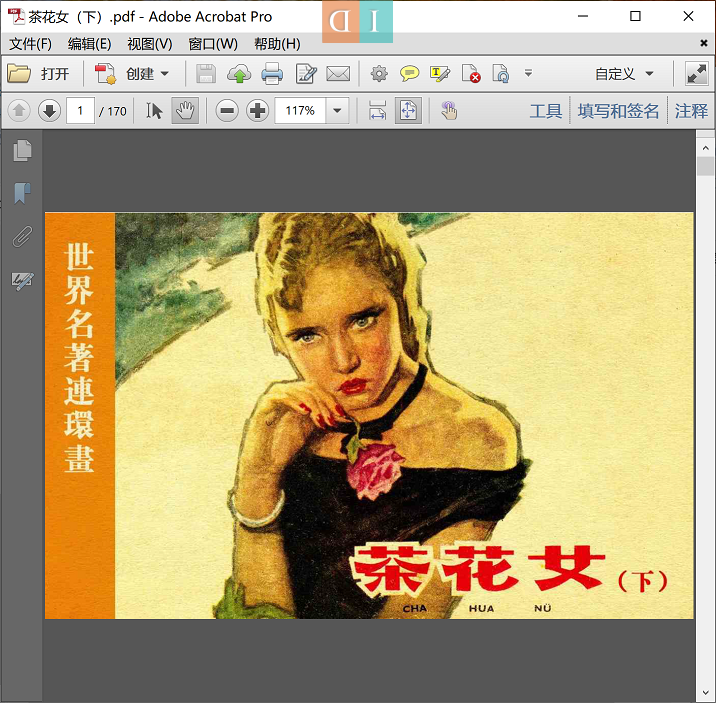Viewport: 716px width, 703px height.
Task: Choose the text selection cursor tool
Action: (x=154, y=110)
